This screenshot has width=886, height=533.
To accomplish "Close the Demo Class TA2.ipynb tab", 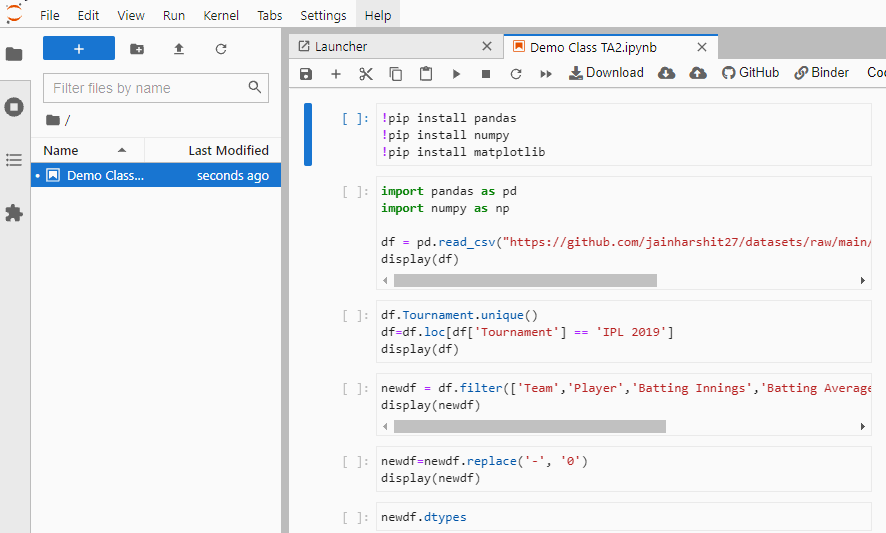I will 702,47.
